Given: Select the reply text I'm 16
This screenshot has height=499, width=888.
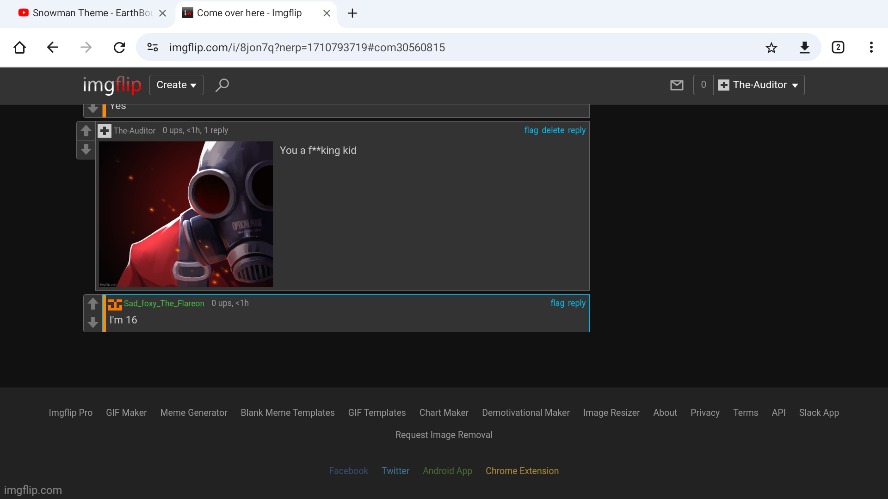Looking at the screenshot, I should [123, 320].
